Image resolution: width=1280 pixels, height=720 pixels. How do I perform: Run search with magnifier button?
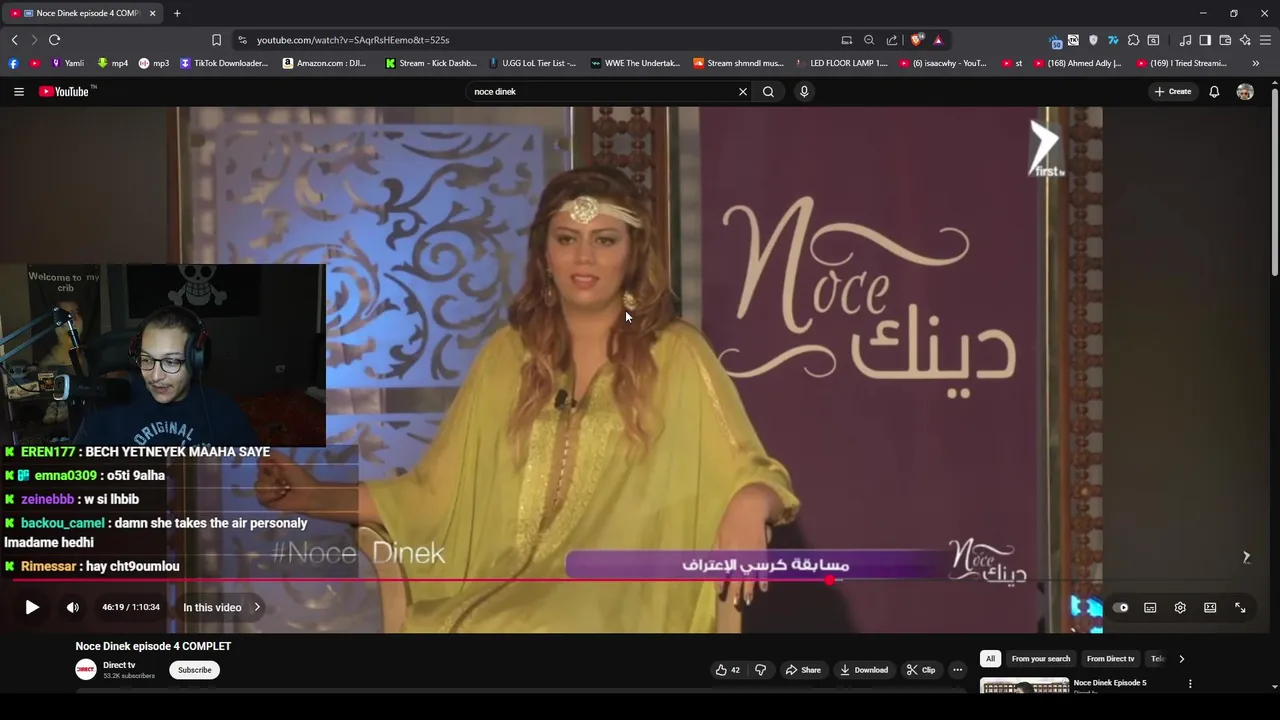click(768, 91)
